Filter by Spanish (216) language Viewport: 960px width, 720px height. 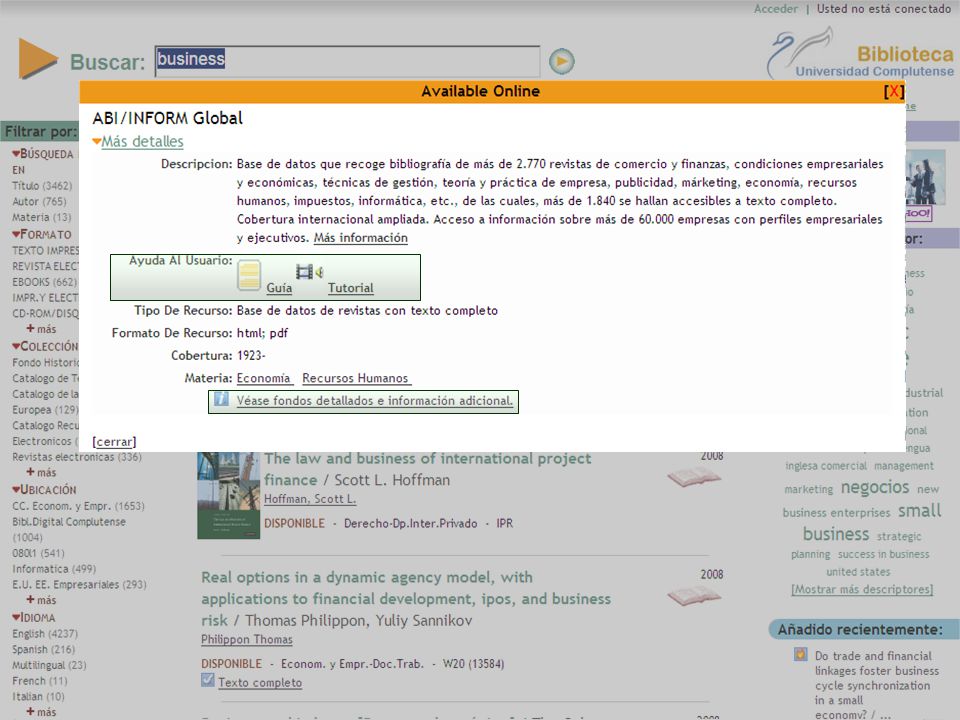tap(43, 649)
